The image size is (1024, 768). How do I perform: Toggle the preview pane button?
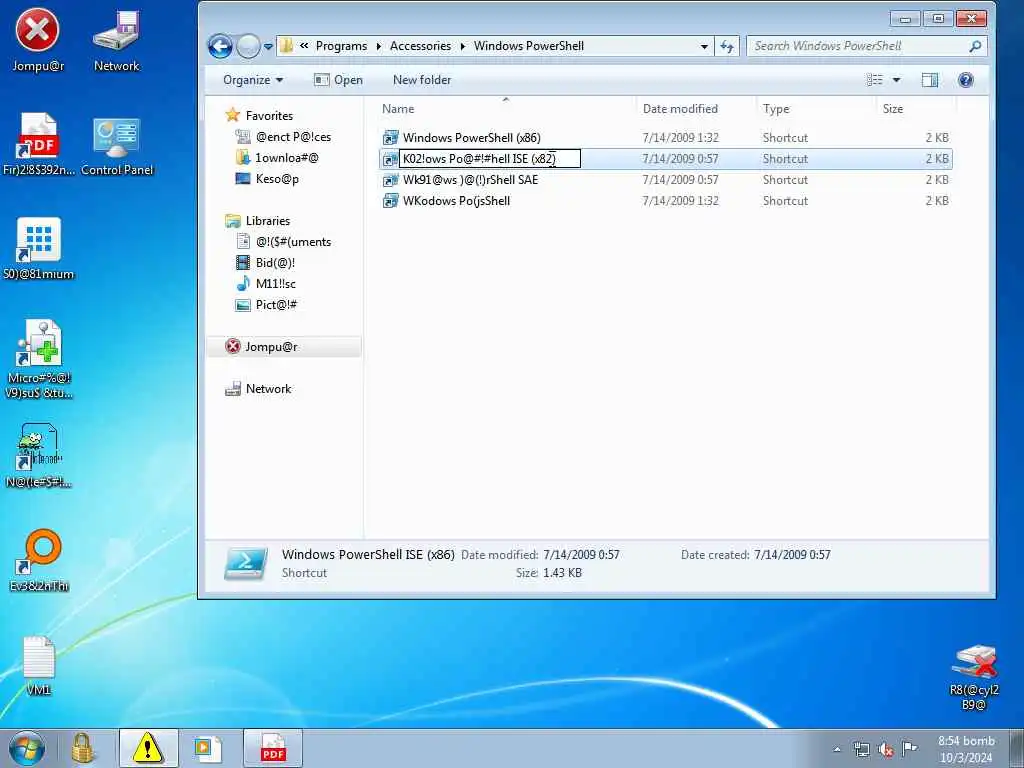coord(930,80)
